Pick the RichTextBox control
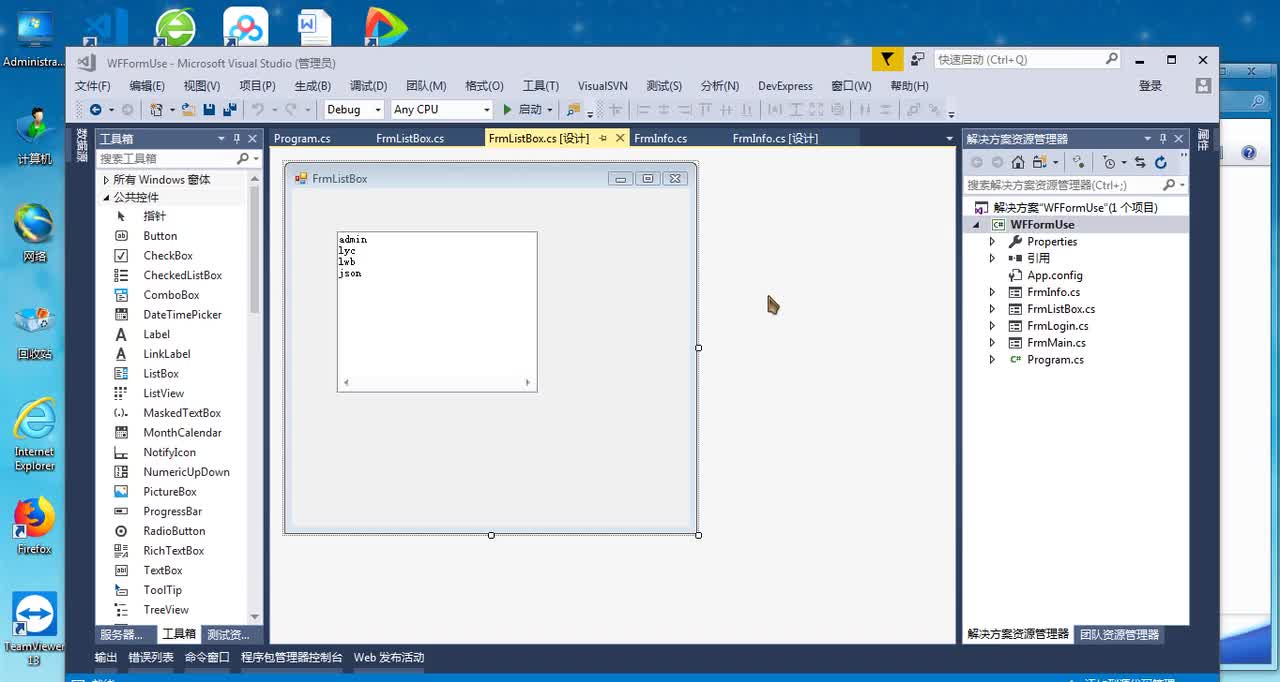This screenshot has height=682, width=1280. 173,551
